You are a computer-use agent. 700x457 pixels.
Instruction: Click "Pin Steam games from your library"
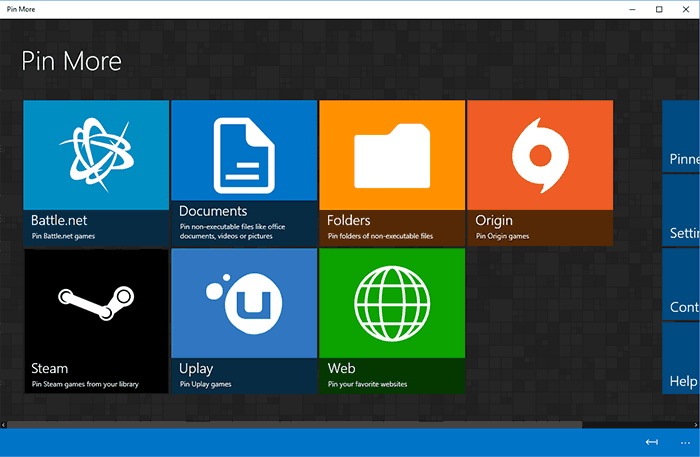tap(85, 384)
